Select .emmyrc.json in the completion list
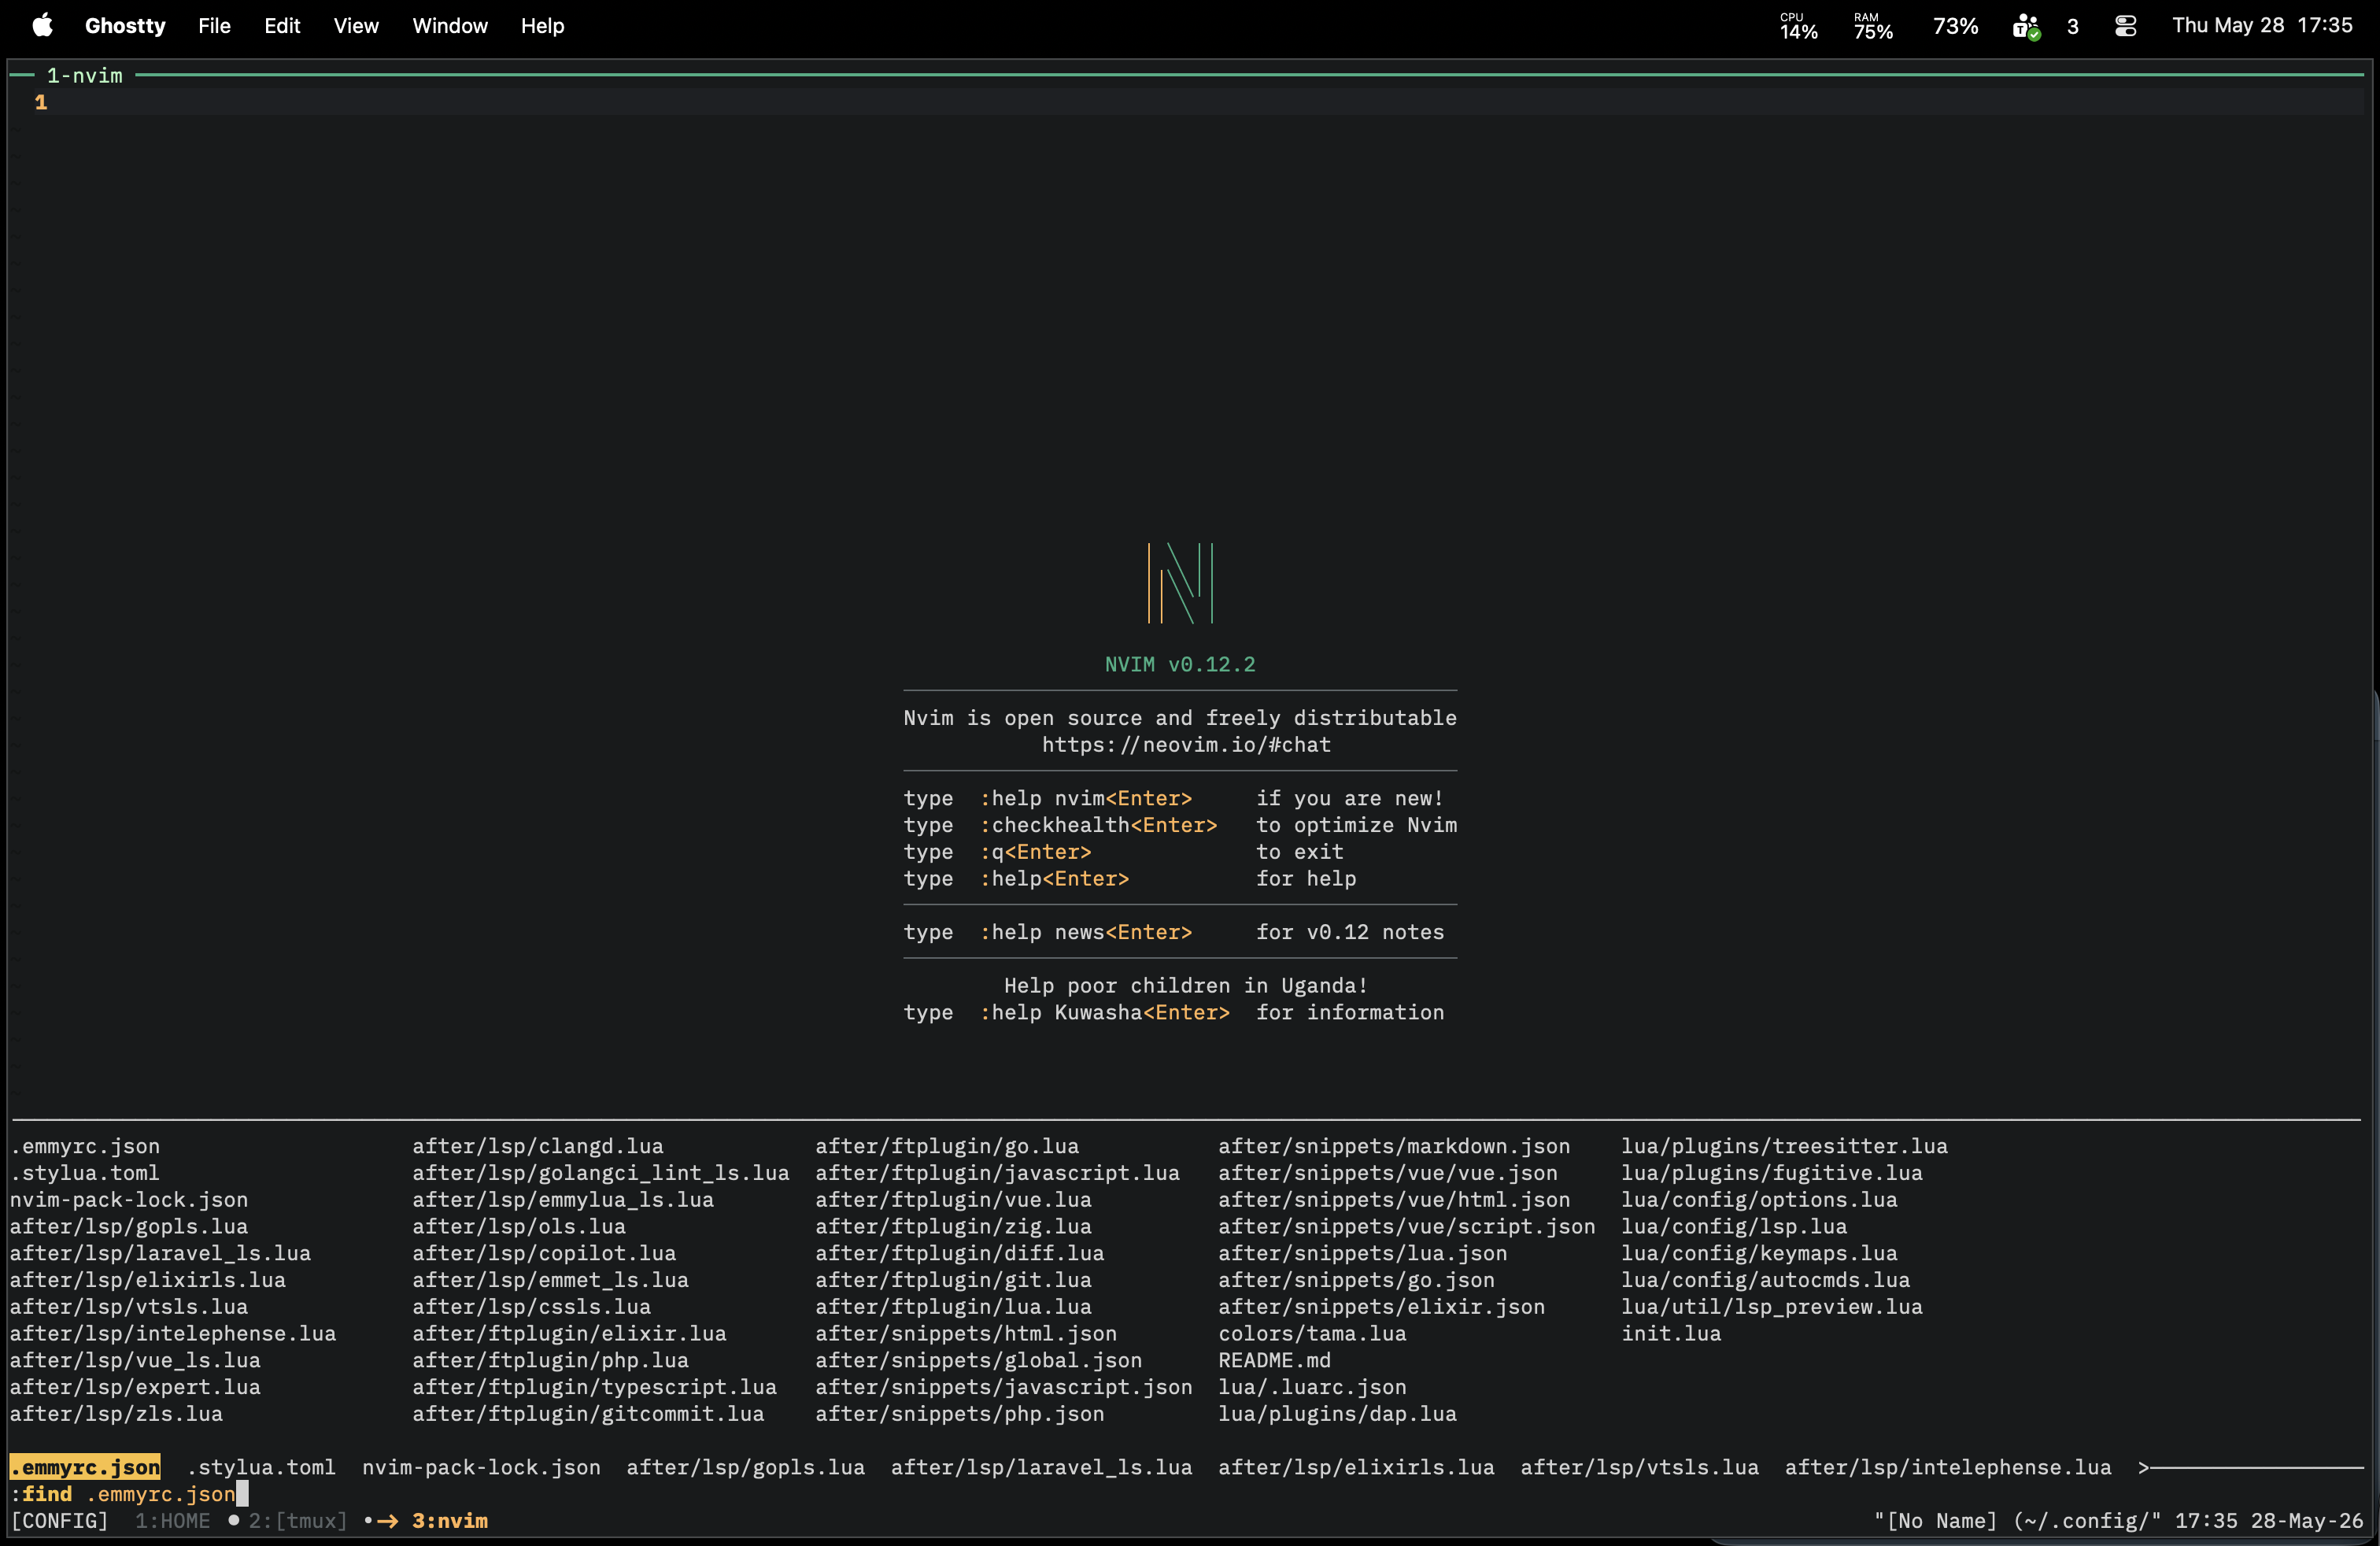 pyautogui.click(x=85, y=1146)
